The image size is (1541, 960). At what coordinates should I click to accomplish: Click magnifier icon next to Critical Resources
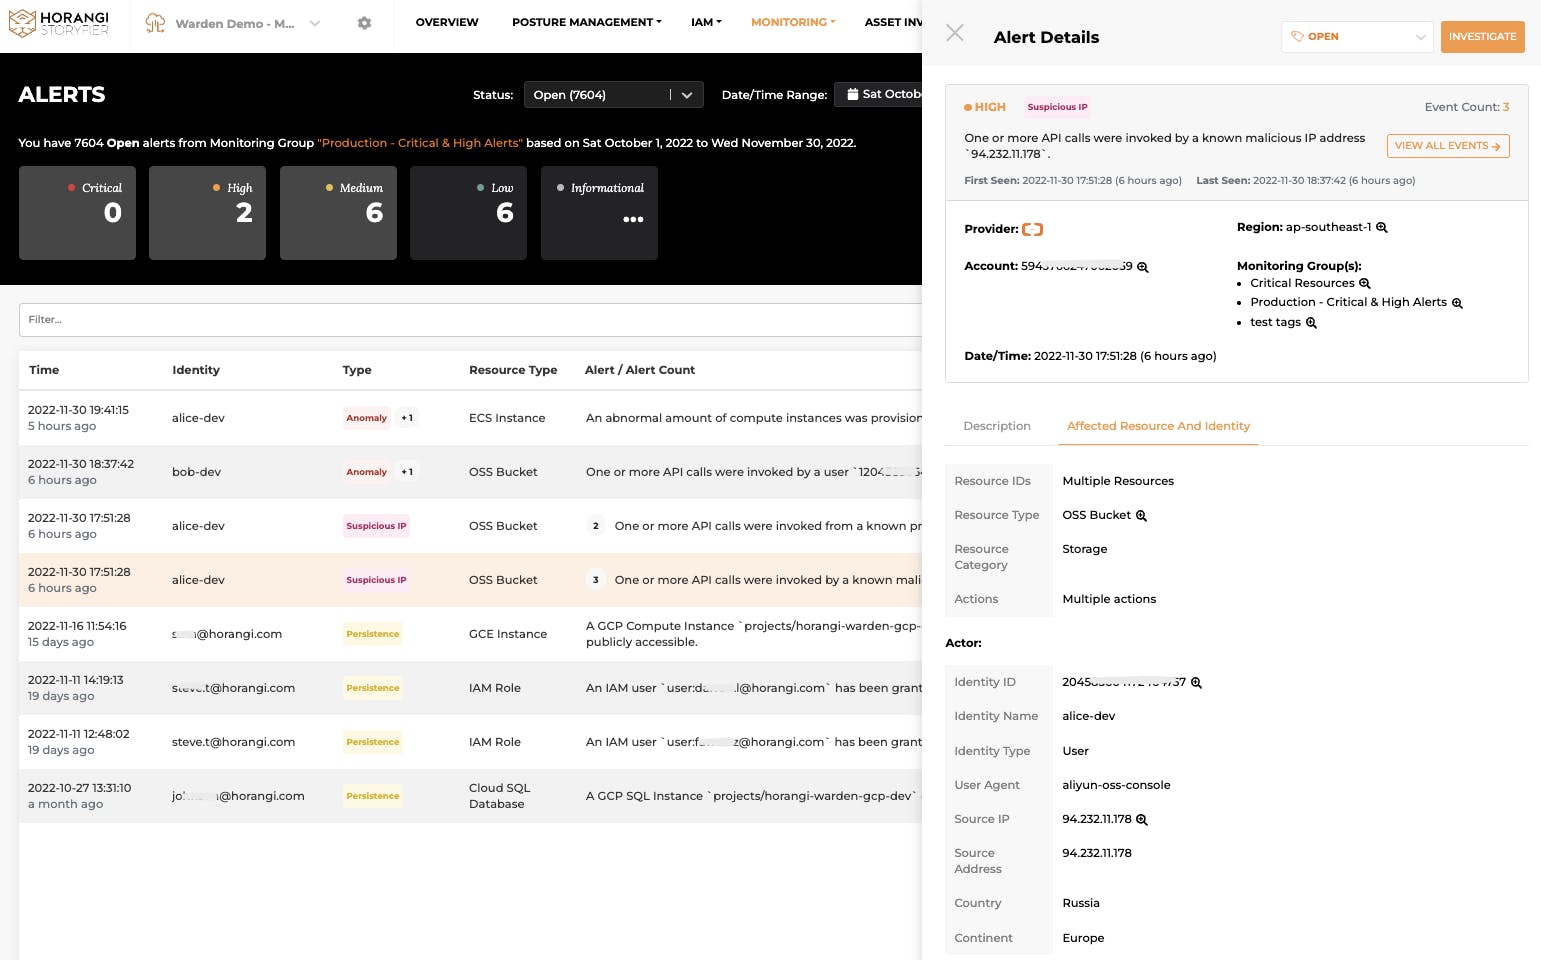click(x=1365, y=284)
